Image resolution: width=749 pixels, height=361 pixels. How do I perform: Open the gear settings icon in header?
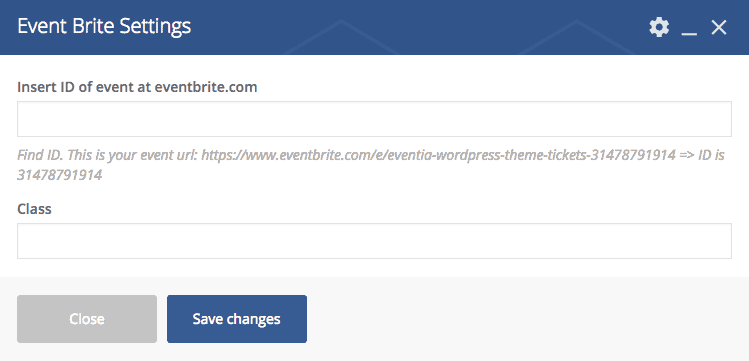(659, 27)
